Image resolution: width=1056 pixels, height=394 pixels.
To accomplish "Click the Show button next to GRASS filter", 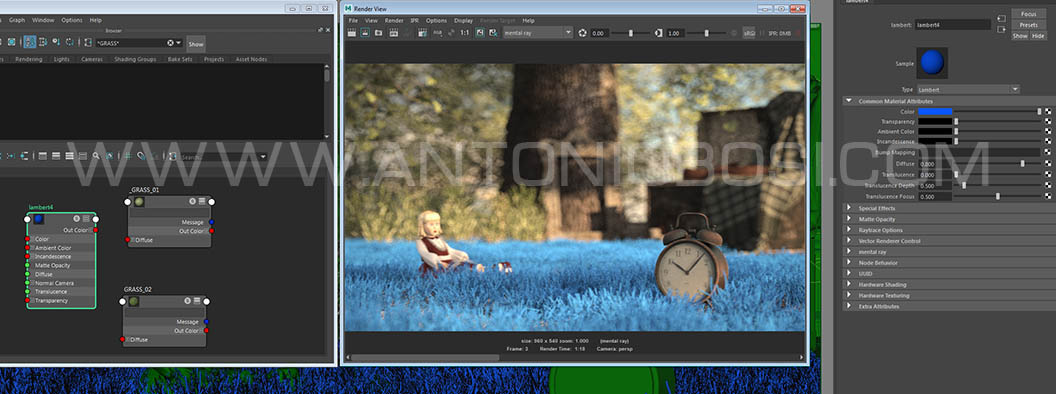I will tap(196, 44).
